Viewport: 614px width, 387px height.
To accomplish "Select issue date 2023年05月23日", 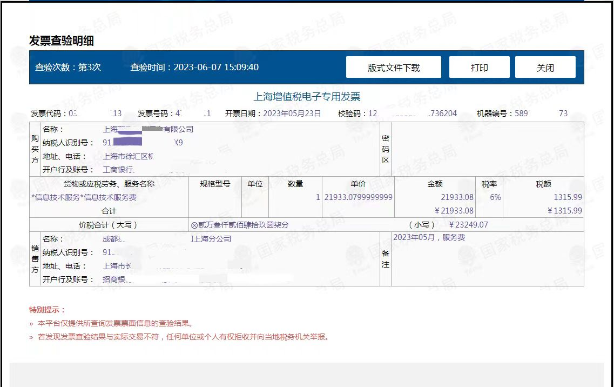I will pyautogui.click(x=292, y=113).
